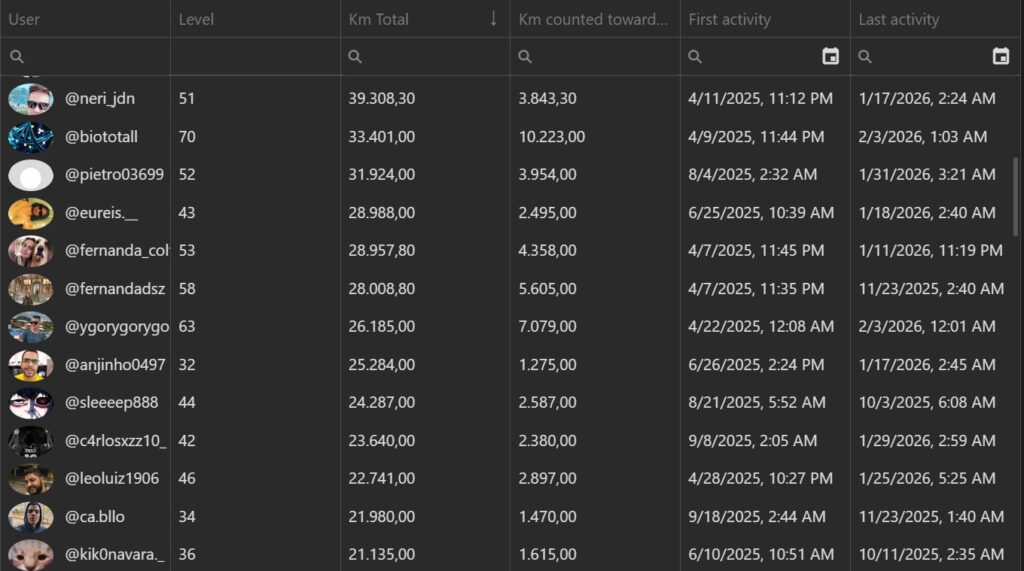Click the search icon under Km counted toward
Image resolution: width=1024 pixels, height=571 pixels.
pyautogui.click(x=525, y=57)
